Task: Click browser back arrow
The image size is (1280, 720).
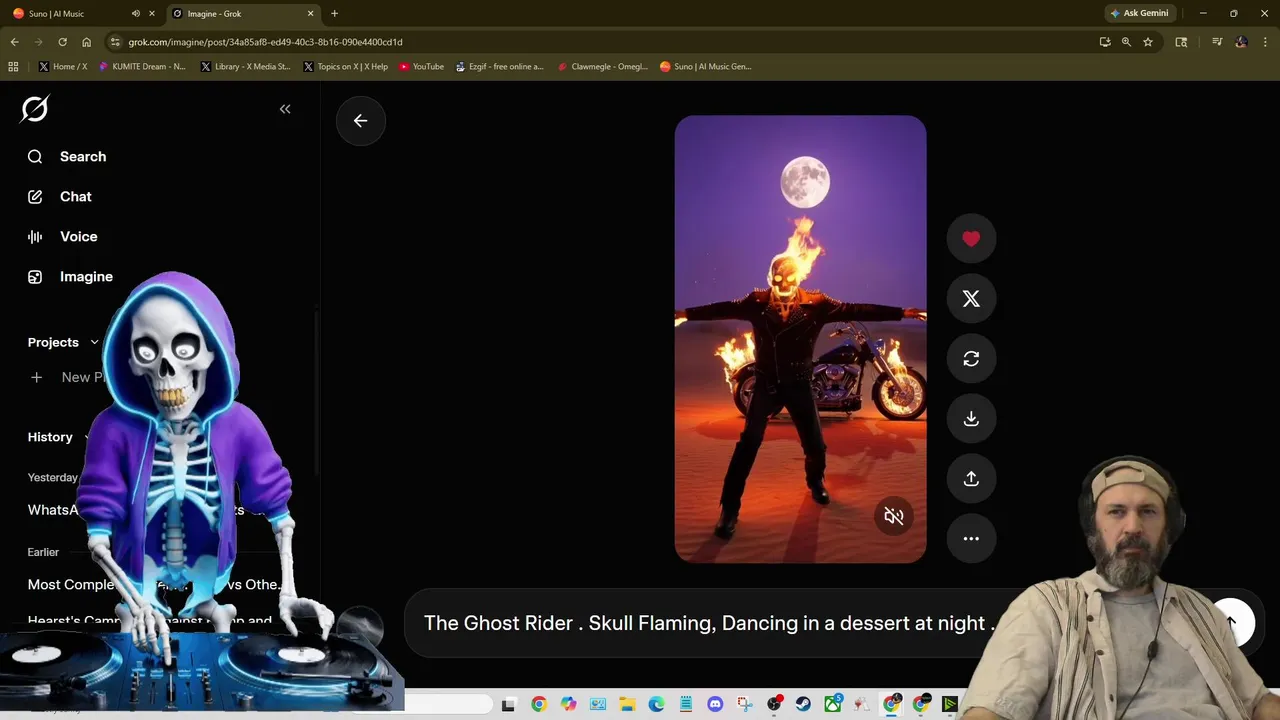Action: pos(14,42)
